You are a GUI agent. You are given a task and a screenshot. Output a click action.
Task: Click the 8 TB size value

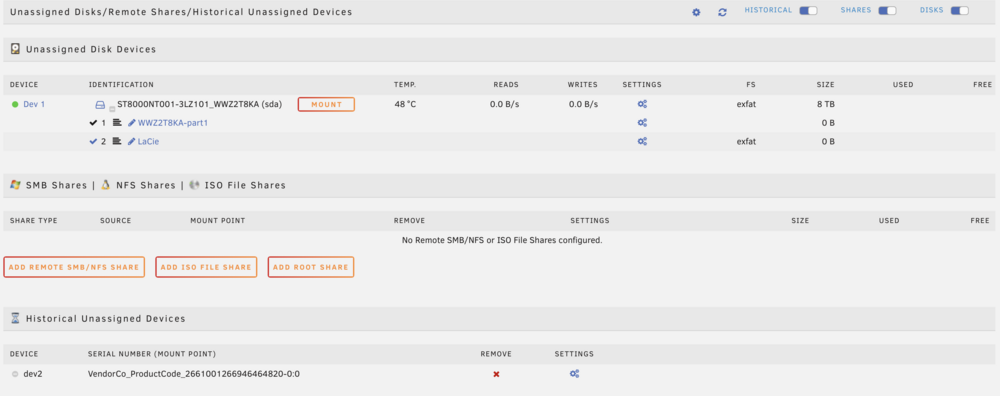point(826,105)
